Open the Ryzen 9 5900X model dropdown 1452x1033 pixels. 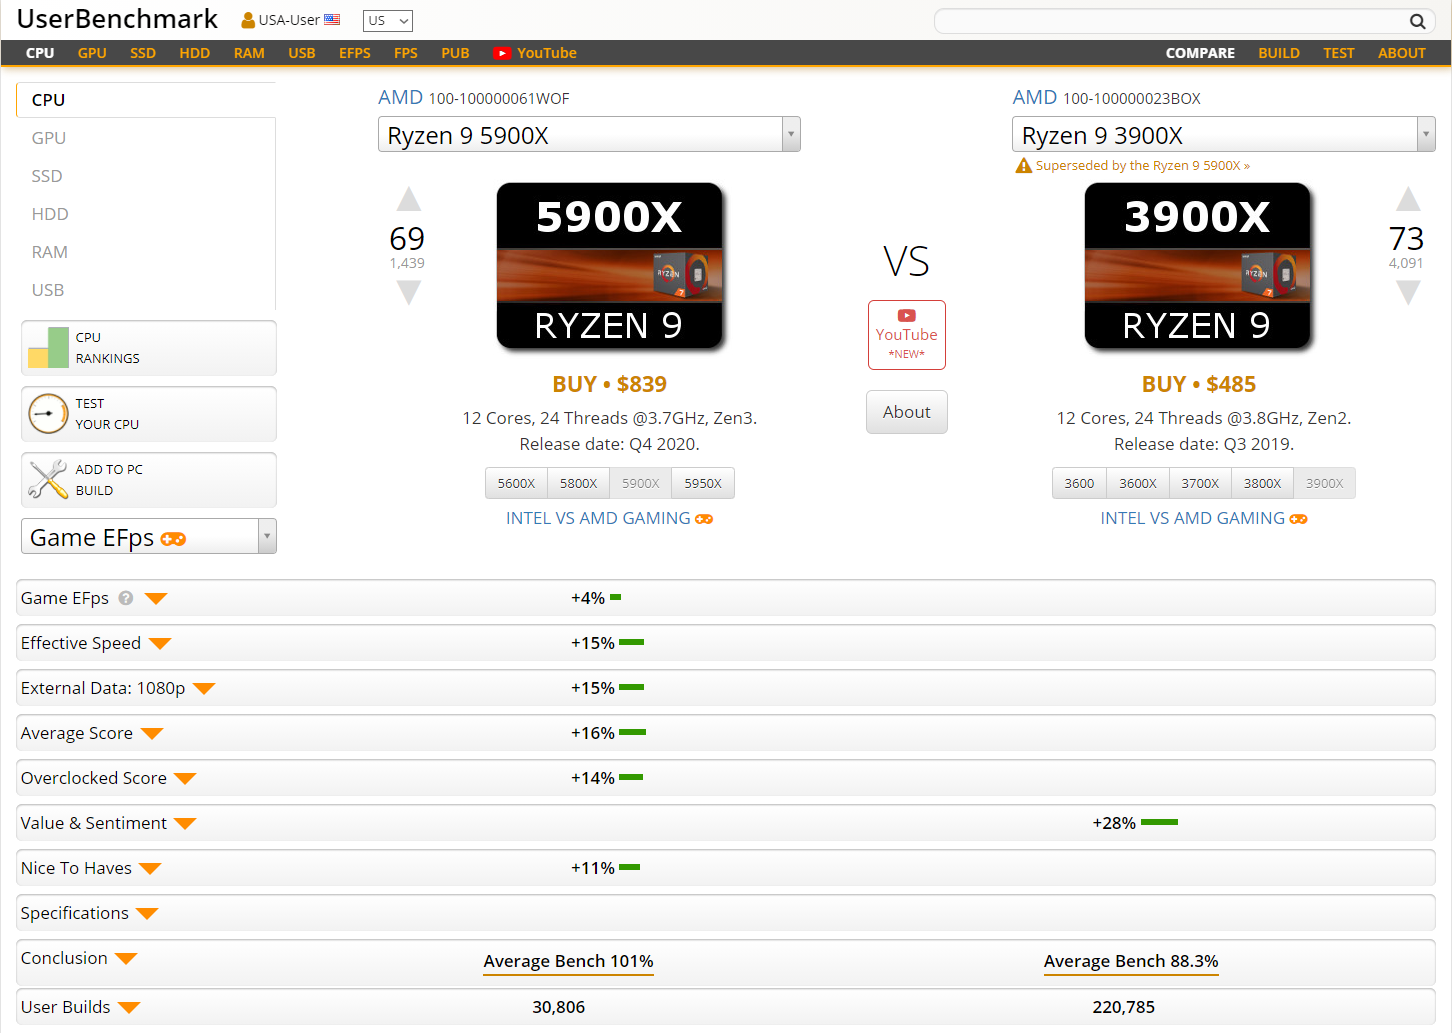tap(589, 134)
